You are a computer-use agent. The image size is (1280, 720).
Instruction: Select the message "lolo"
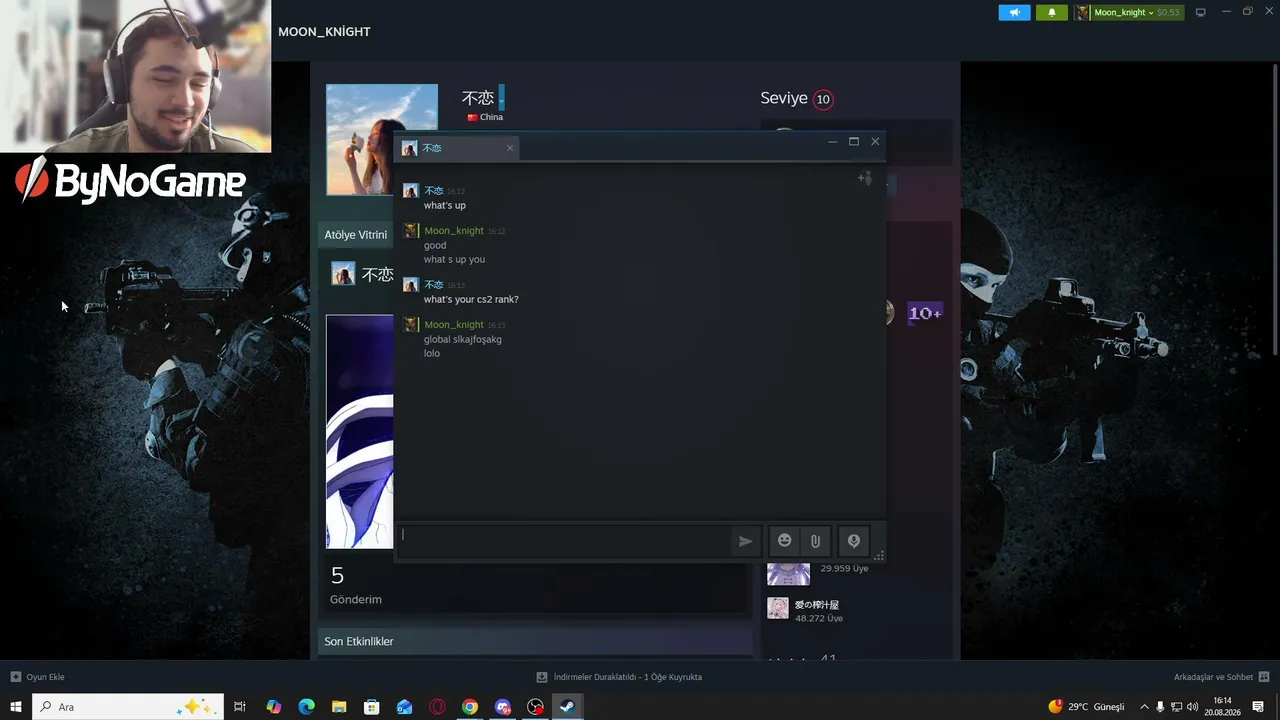coord(432,353)
